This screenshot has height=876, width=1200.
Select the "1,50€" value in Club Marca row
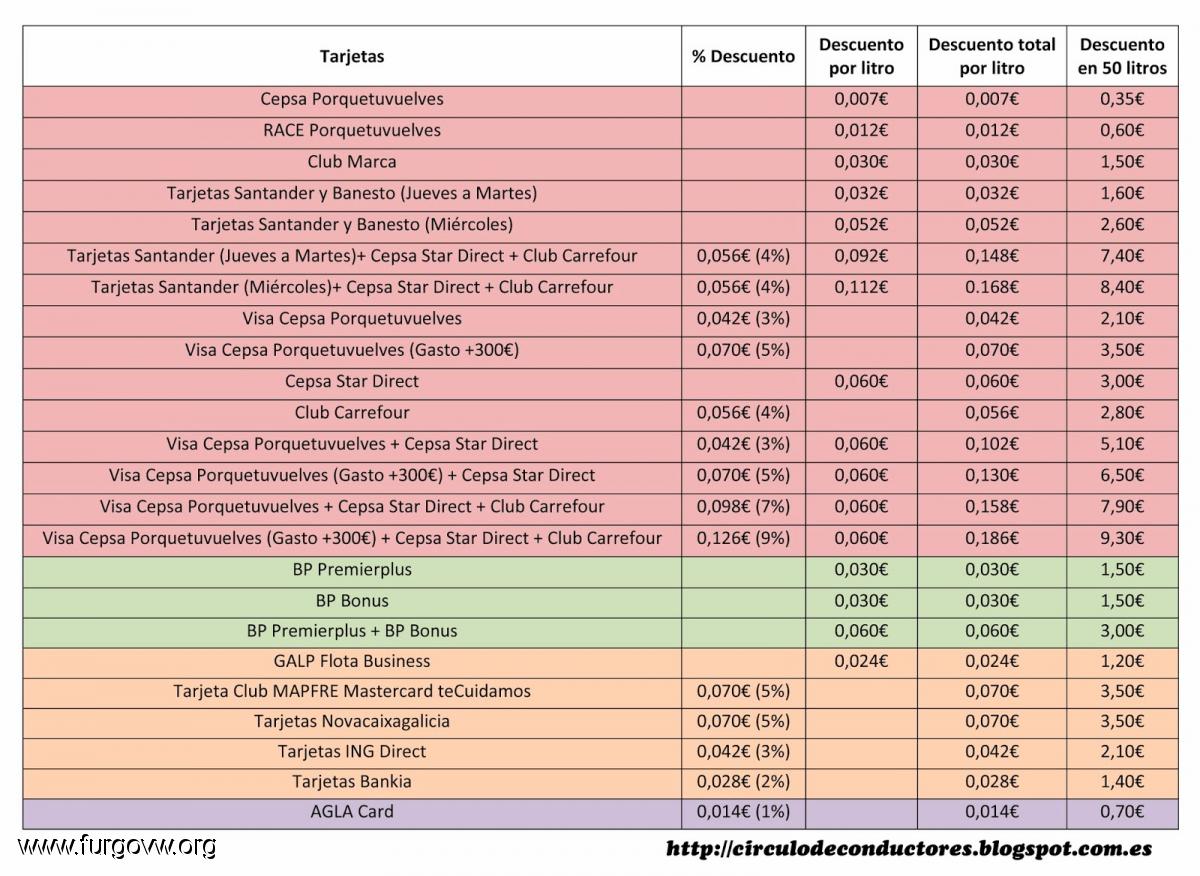(1122, 161)
